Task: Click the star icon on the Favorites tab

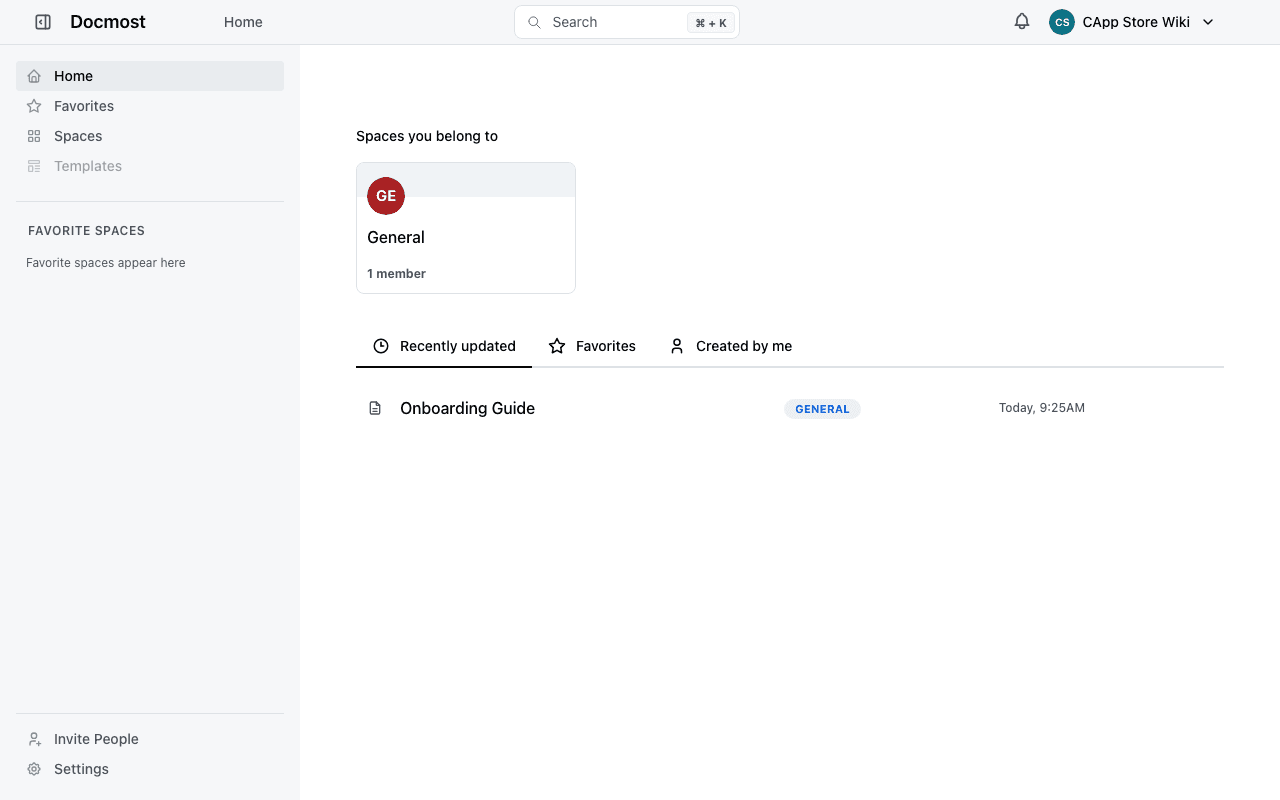Action: (x=557, y=346)
